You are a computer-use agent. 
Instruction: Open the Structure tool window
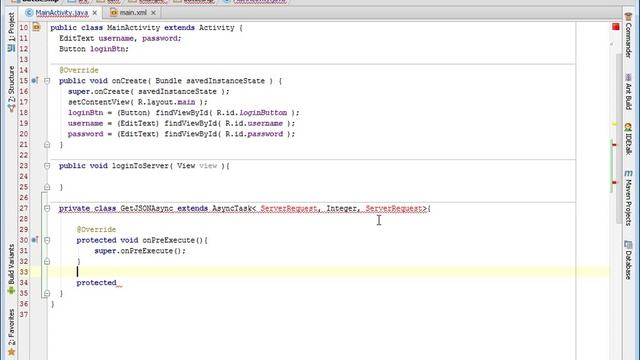click(11, 89)
